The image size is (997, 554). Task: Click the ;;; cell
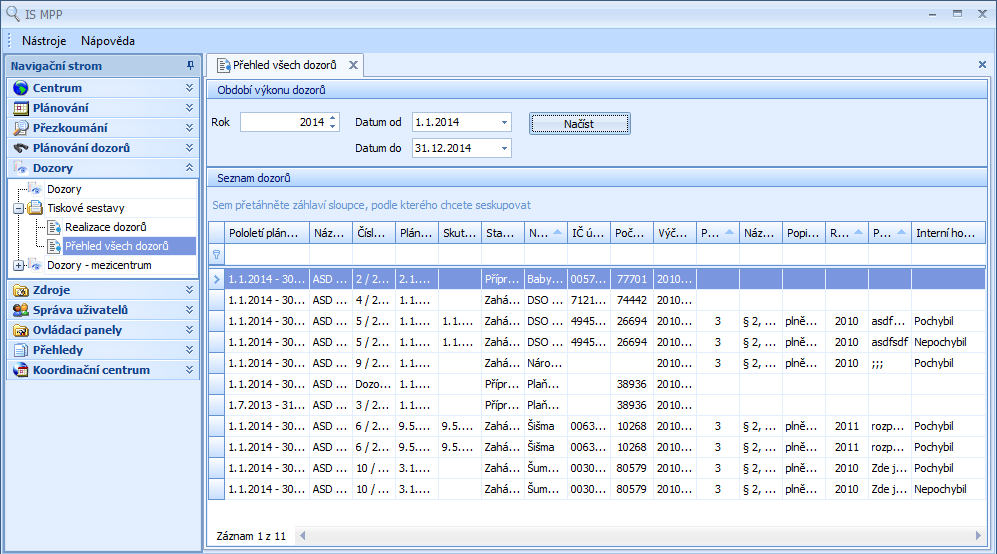pos(890,363)
